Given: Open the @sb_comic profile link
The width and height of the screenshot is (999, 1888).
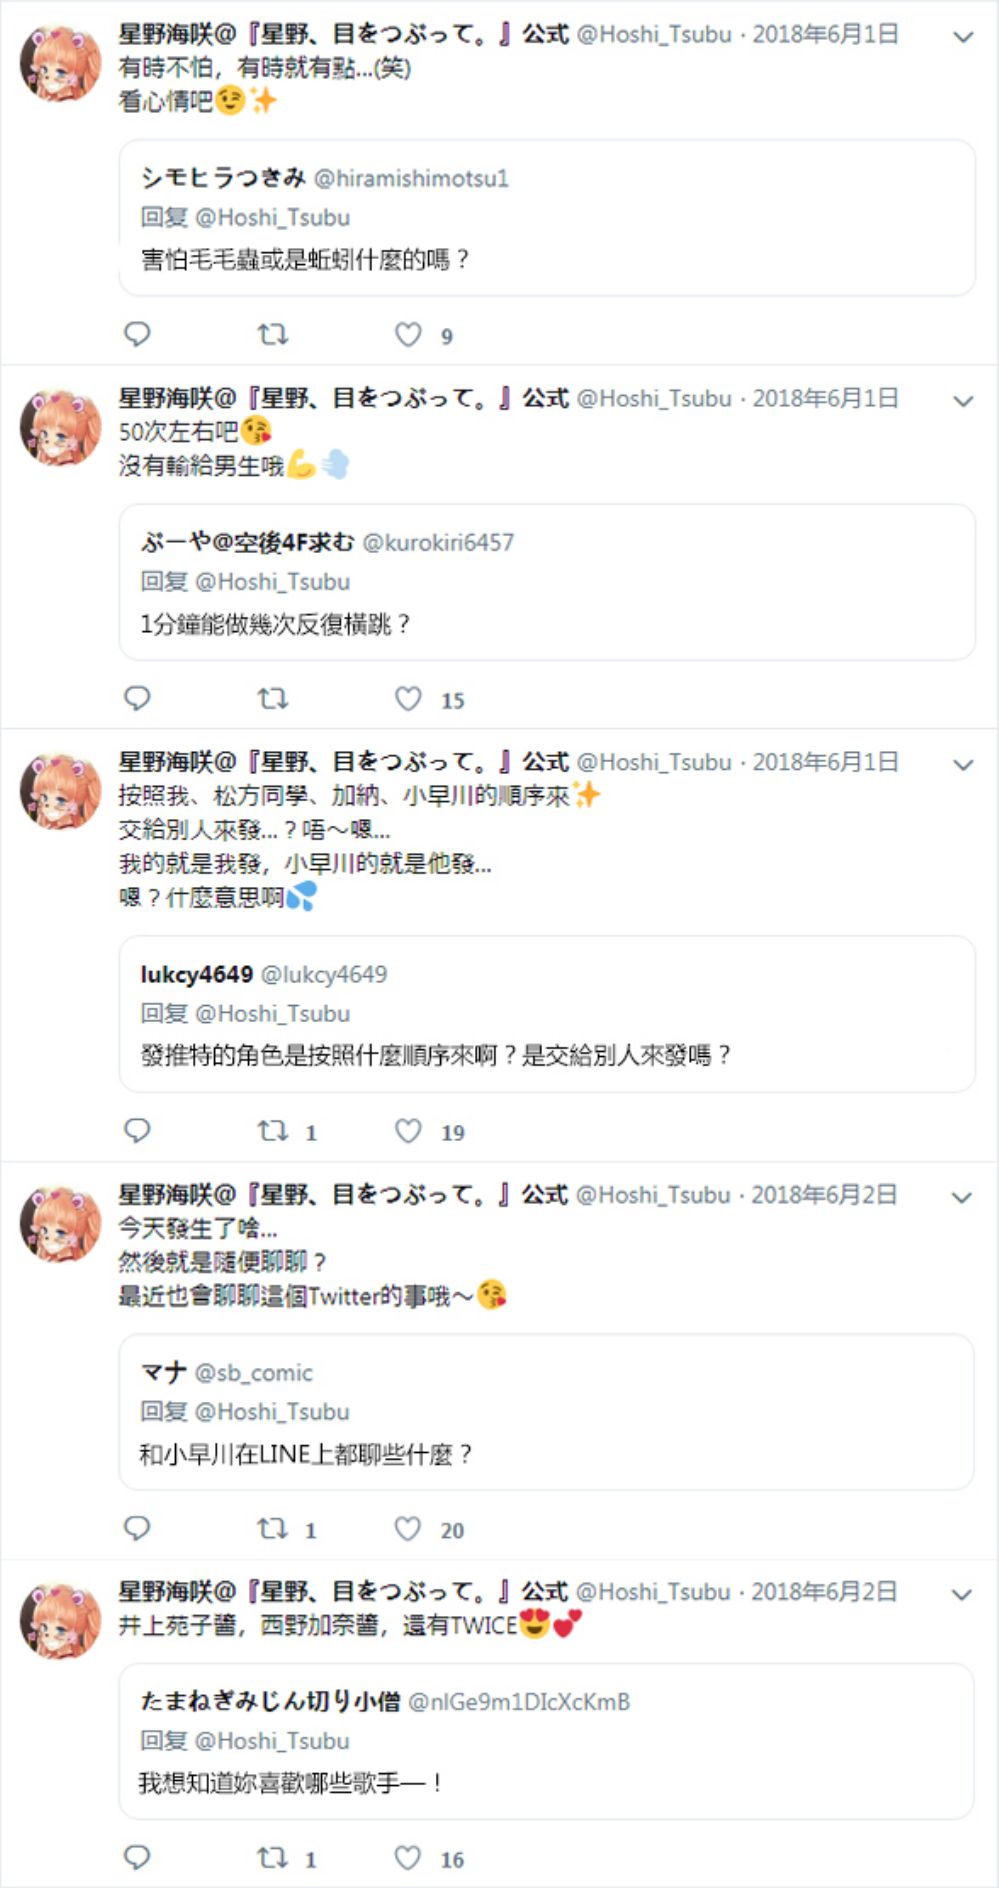Looking at the screenshot, I should pyautogui.click(x=254, y=1372).
